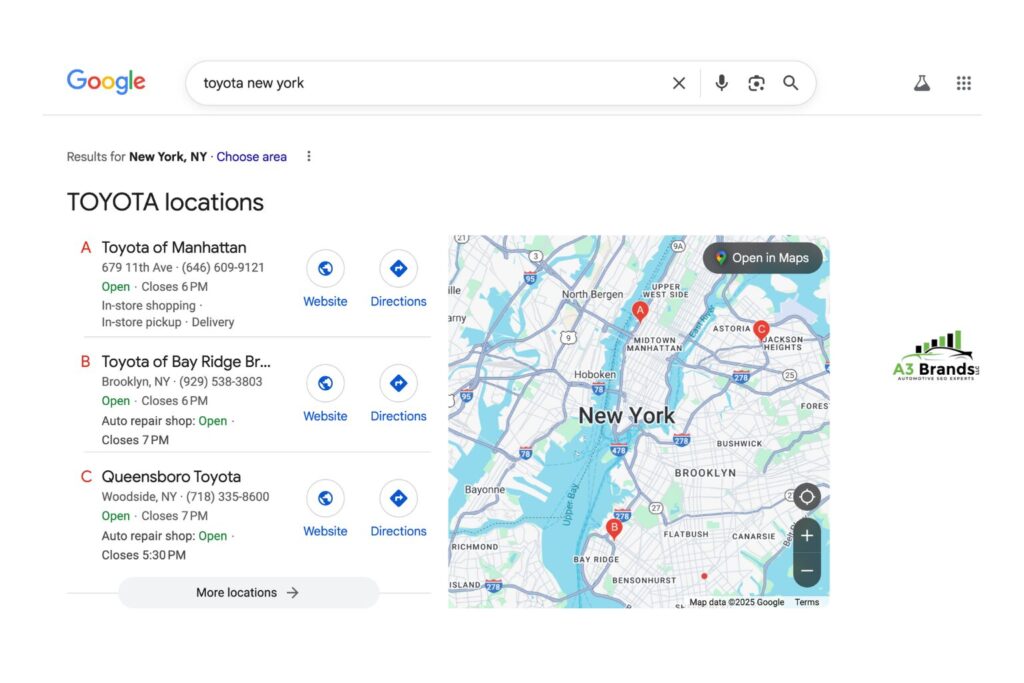Click the TOYOTA locations heading
Screen dimensions: 1024x683
tap(165, 202)
